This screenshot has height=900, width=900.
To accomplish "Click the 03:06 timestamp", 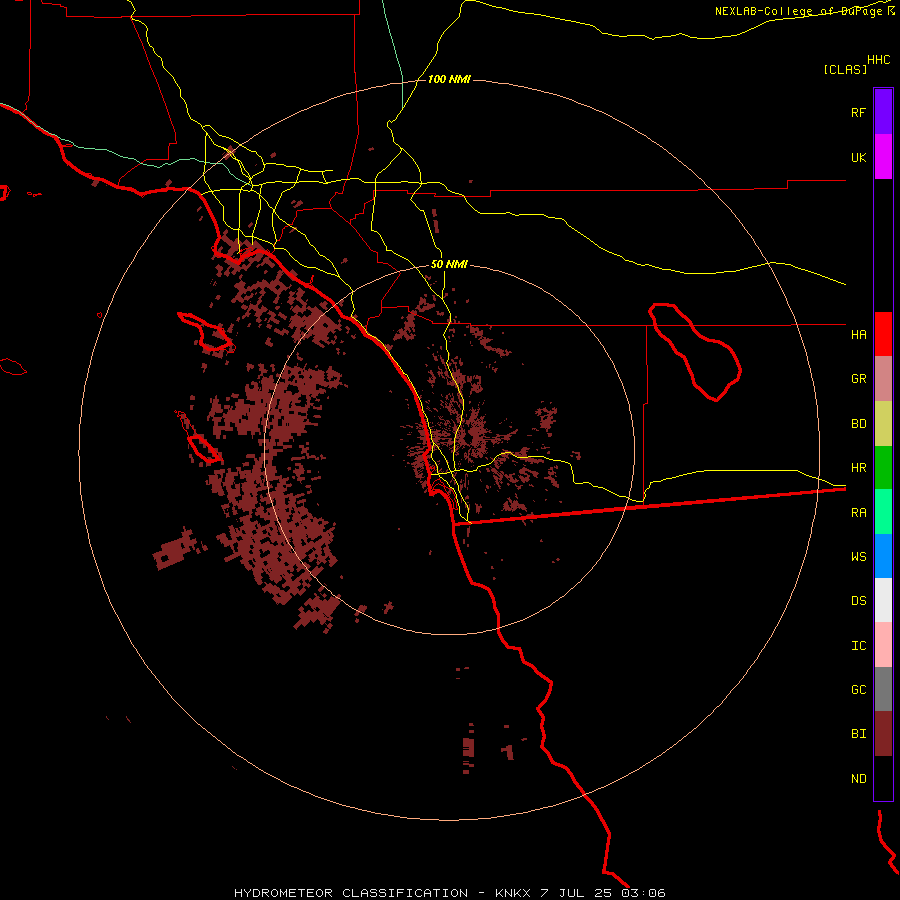I will point(643,893).
